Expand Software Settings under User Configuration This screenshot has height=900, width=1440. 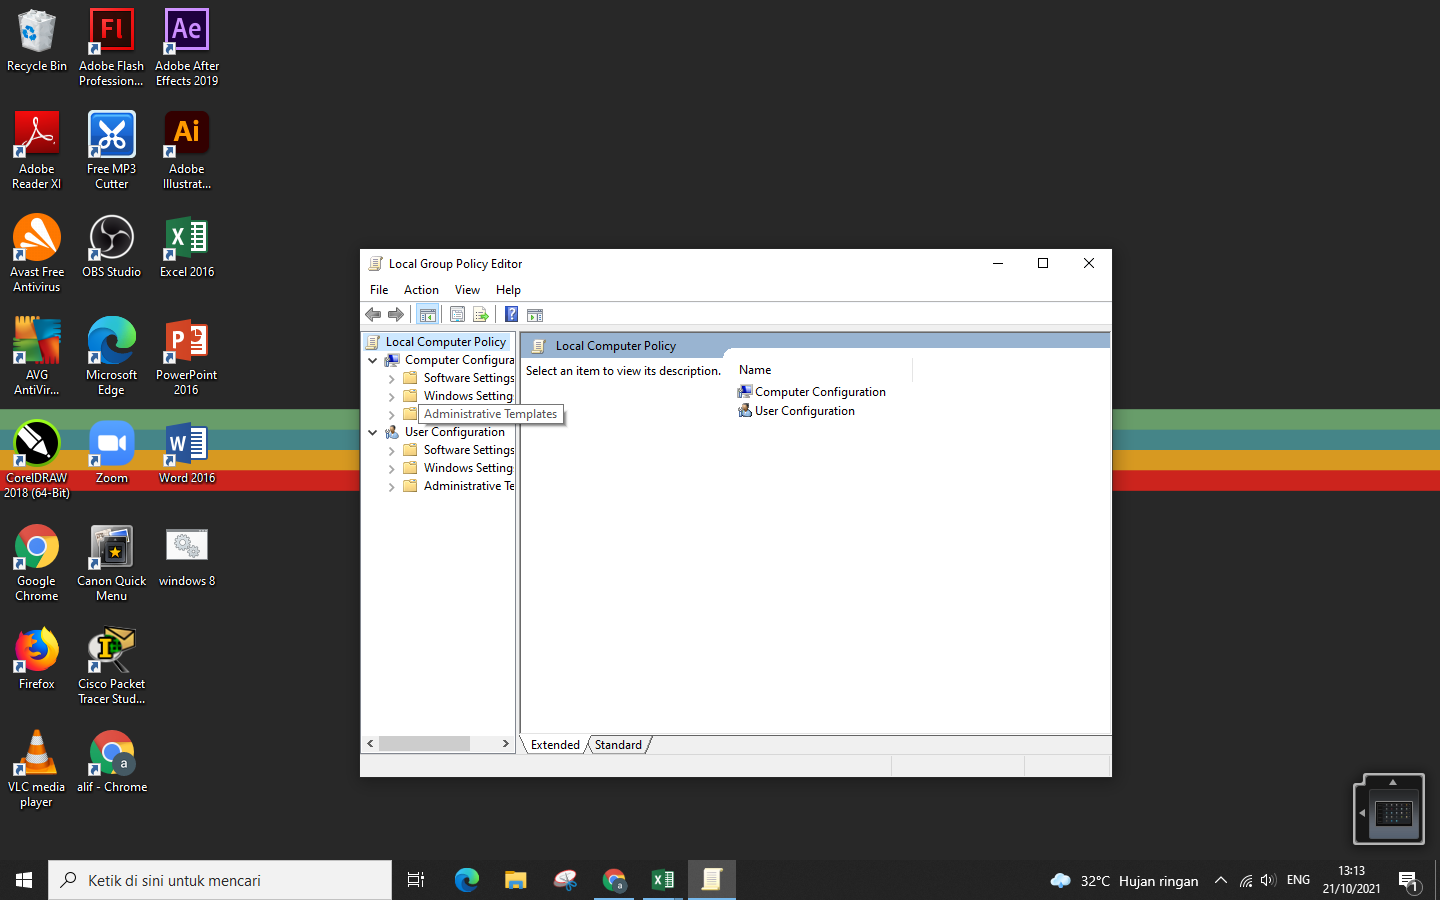tap(391, 451)
